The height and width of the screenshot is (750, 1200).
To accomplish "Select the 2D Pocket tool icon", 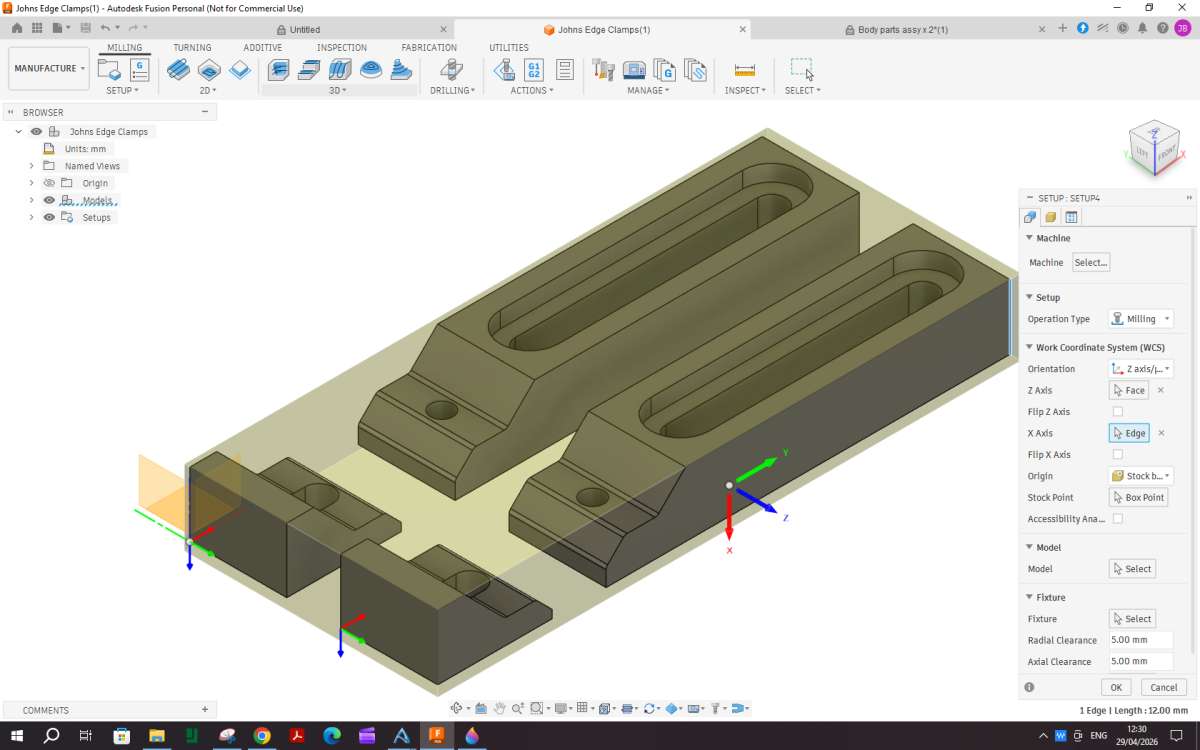I will tap(209, 69).
